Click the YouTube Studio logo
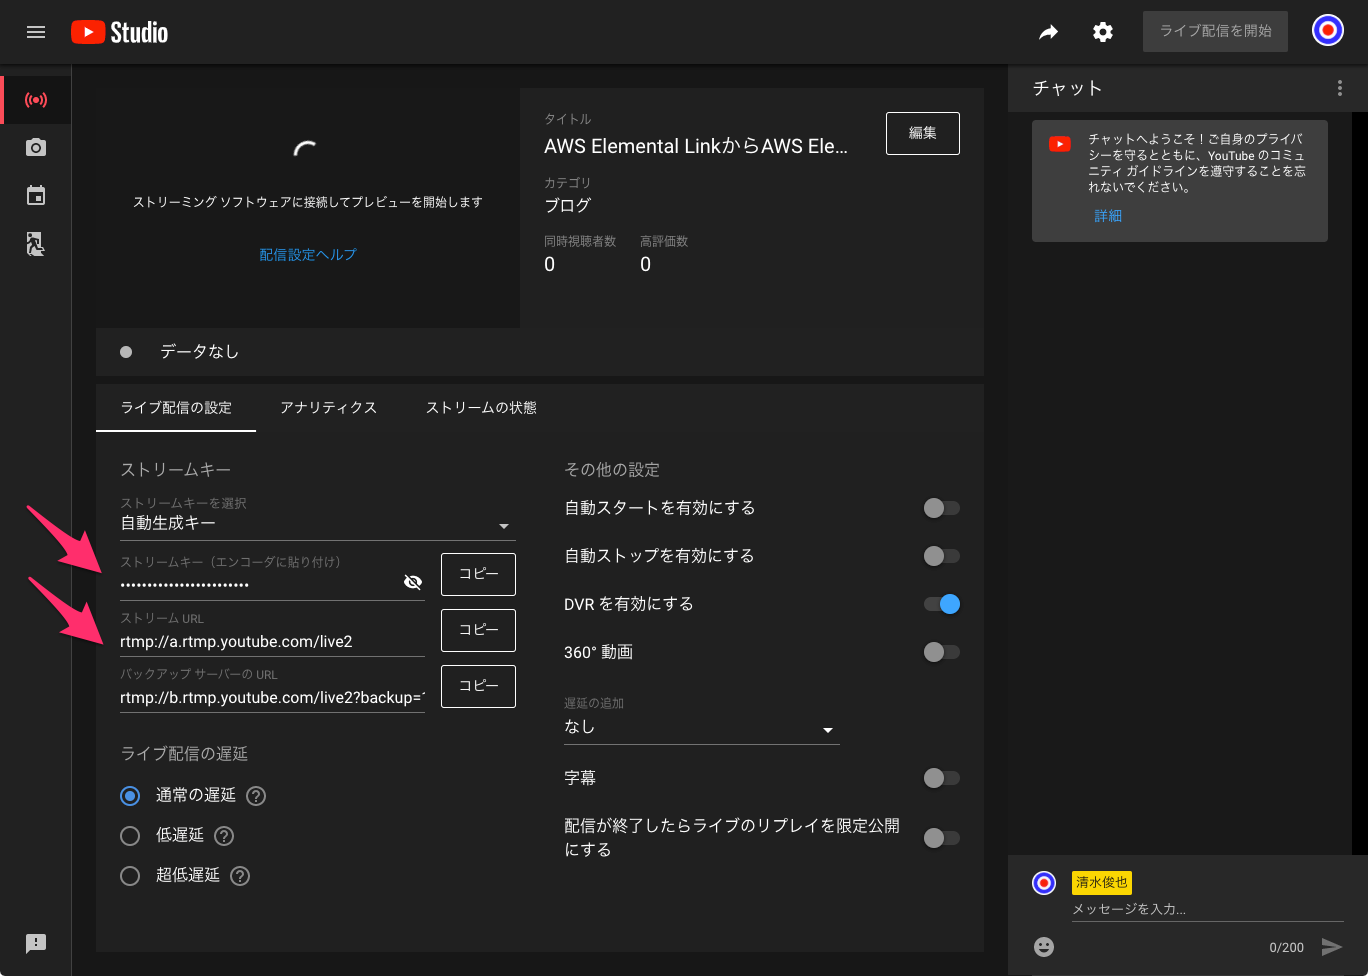The image size is (1368, 976). (119, 32)
